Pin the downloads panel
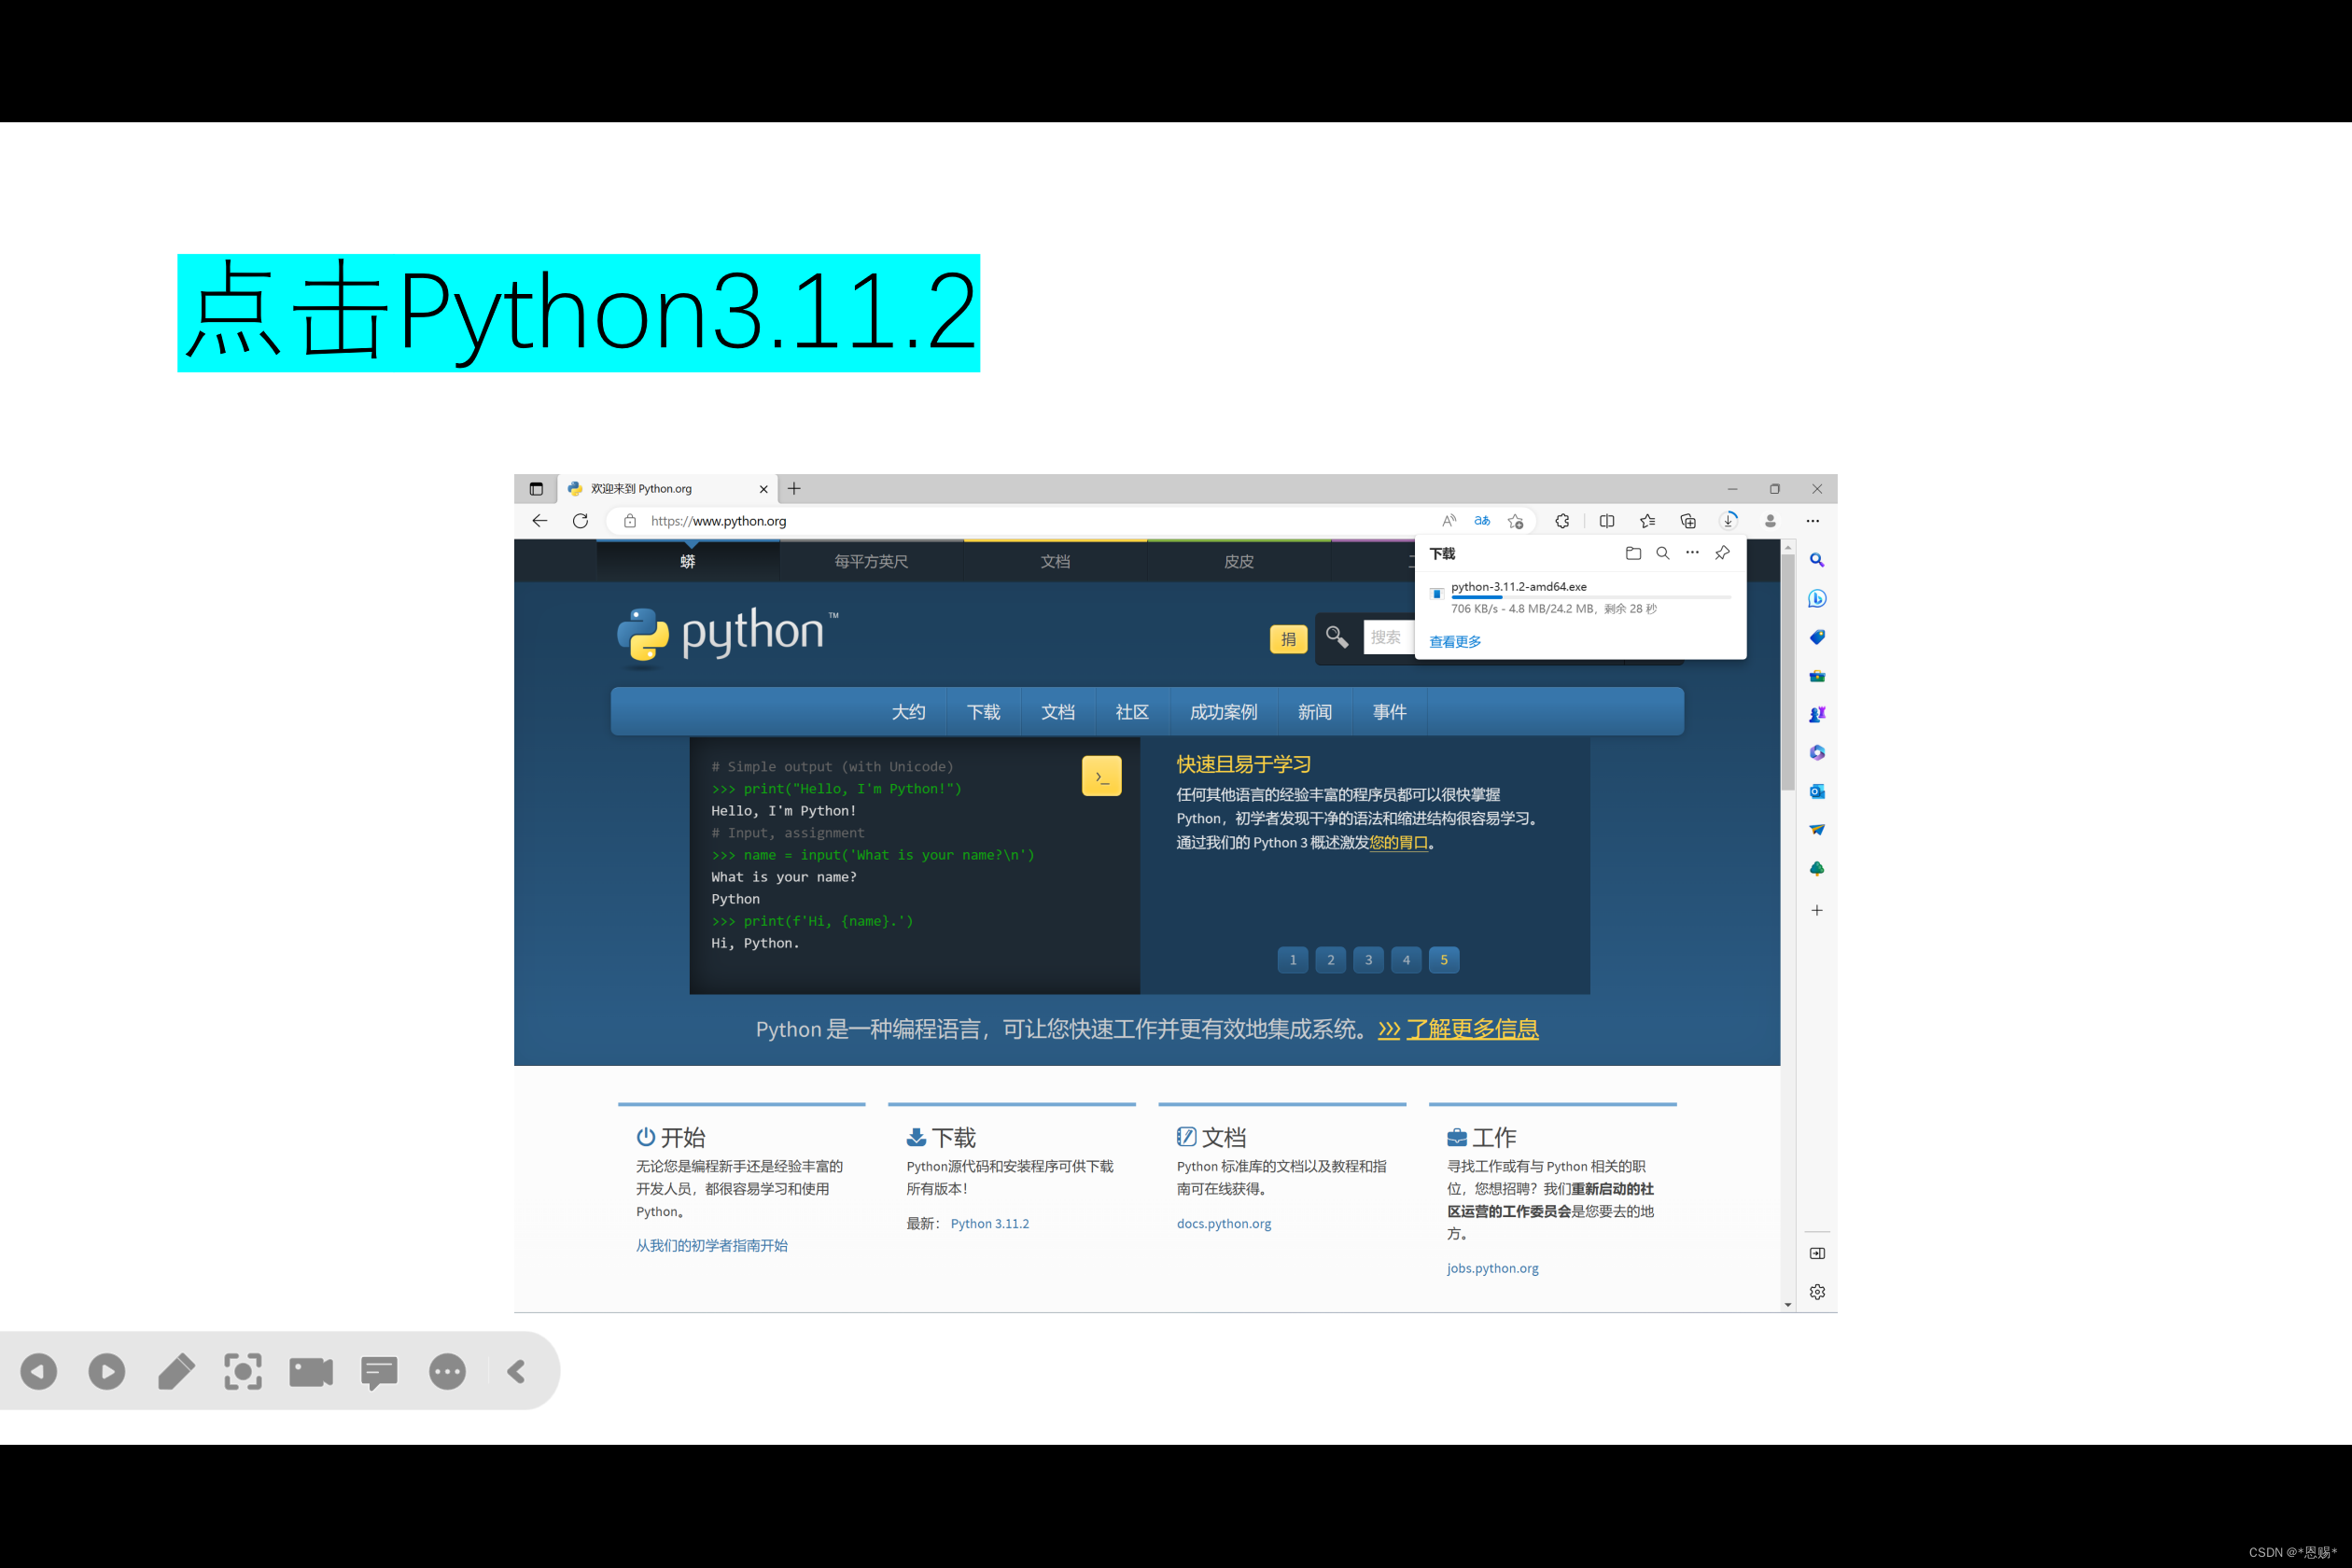Viewport: 2352px width, 1568px height. click(x=1722, y=553)
